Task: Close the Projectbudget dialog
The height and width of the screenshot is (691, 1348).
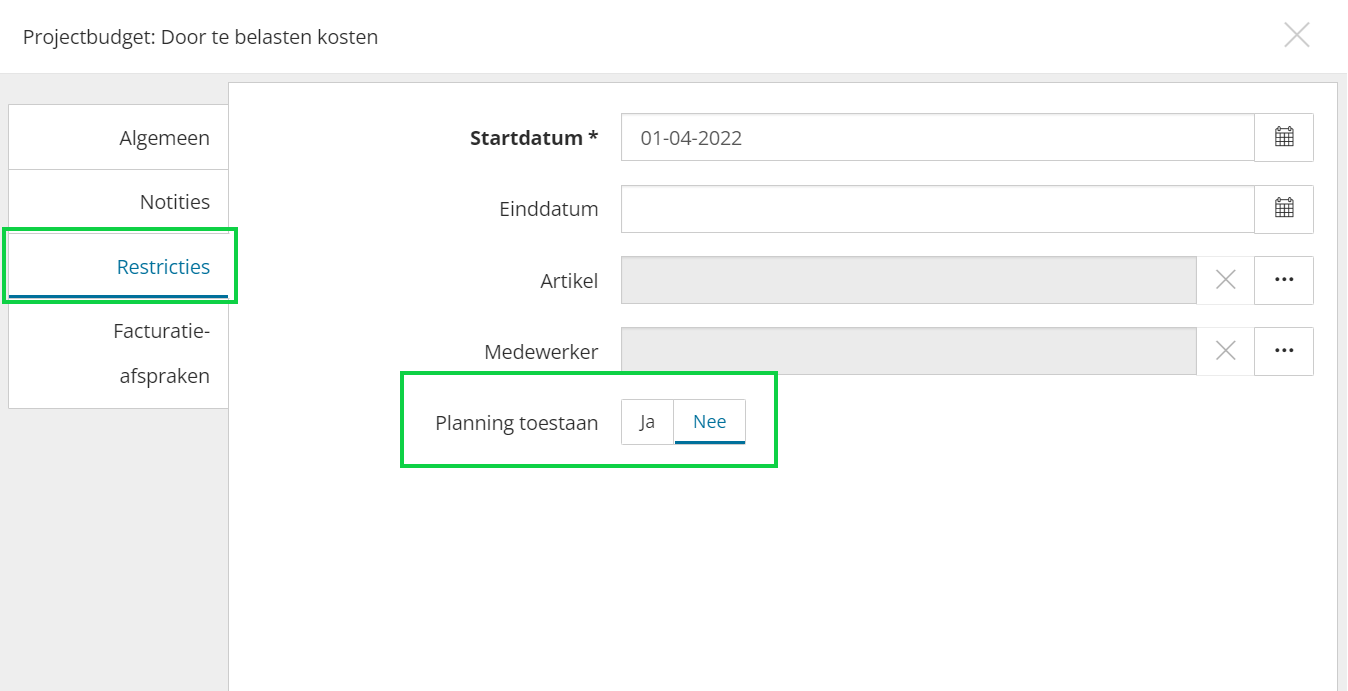Action: point(1296,36)
